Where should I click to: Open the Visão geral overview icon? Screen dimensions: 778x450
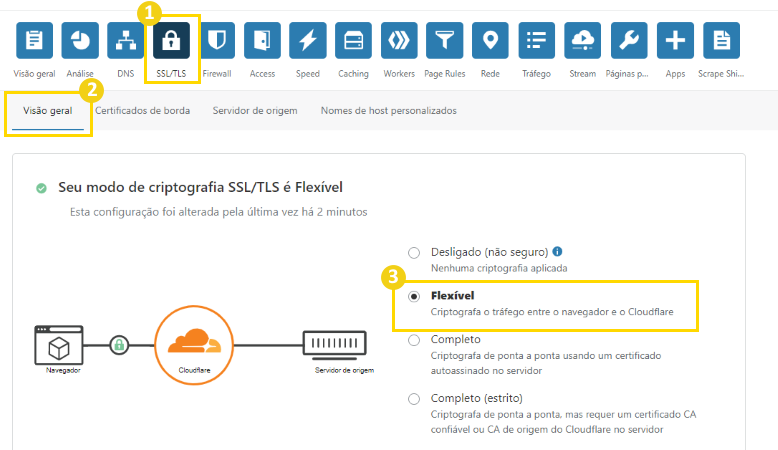click(34, 40)
